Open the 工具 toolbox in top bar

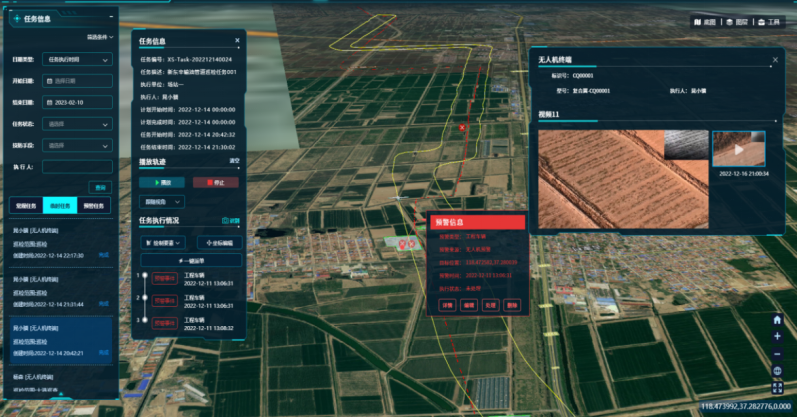(768, 21)
